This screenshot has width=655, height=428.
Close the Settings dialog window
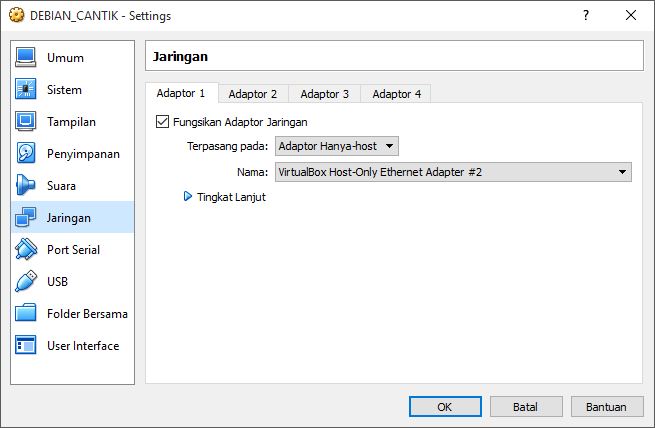[x=631, y=15]
